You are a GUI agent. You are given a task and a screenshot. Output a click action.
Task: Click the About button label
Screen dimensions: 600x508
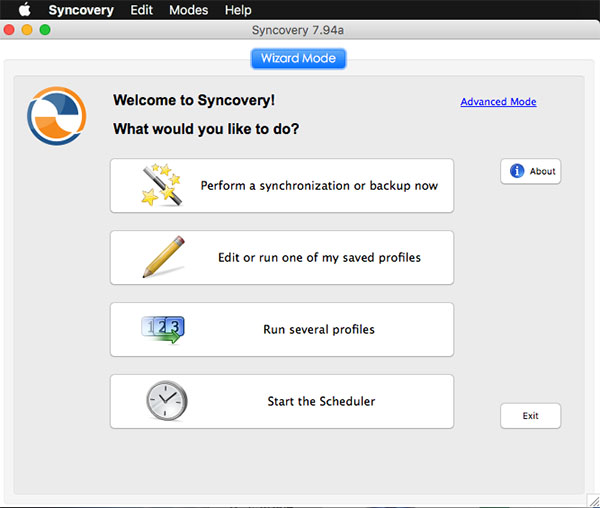[542, 171]
